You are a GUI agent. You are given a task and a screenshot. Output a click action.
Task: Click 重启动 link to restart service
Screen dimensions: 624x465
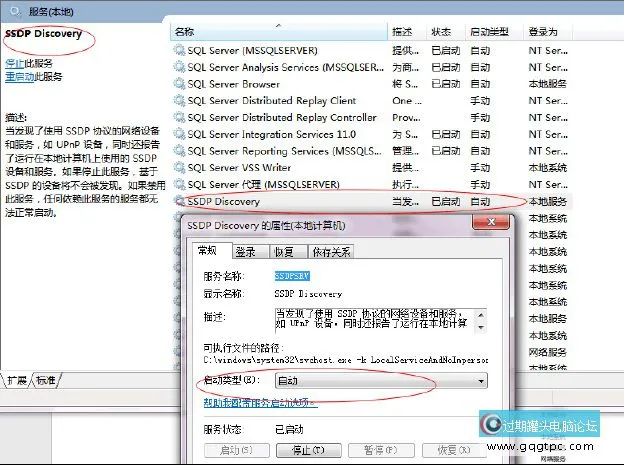click(20, 77)
